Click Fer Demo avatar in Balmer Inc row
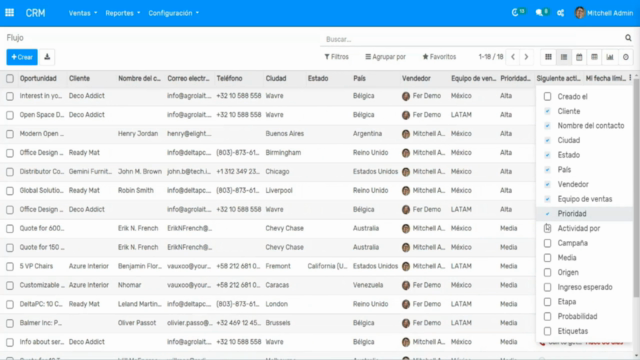This screenshot has height=360, width=640. tap(406, 323)
